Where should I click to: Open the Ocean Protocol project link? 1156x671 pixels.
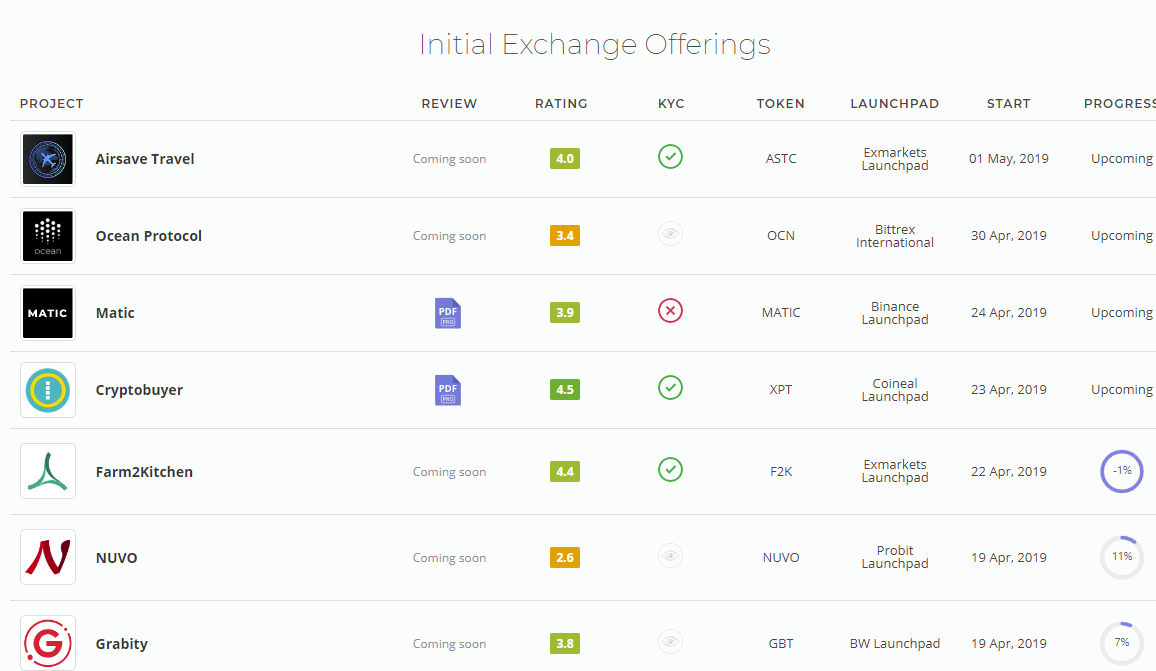[x=149, y=236]
